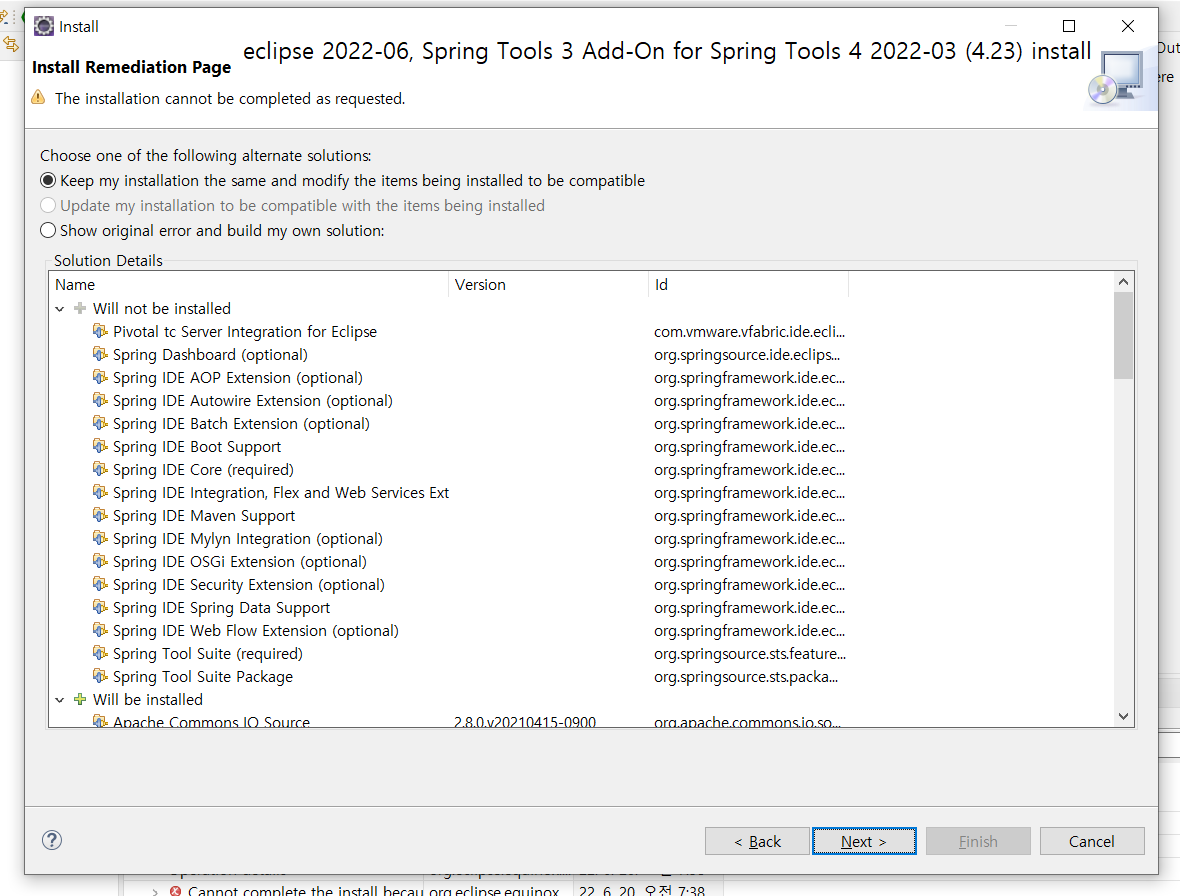1180x896 pixels.
Task: Click feature icon of Spring IDE Spring Data Support
Action: (x=100, y=607)
